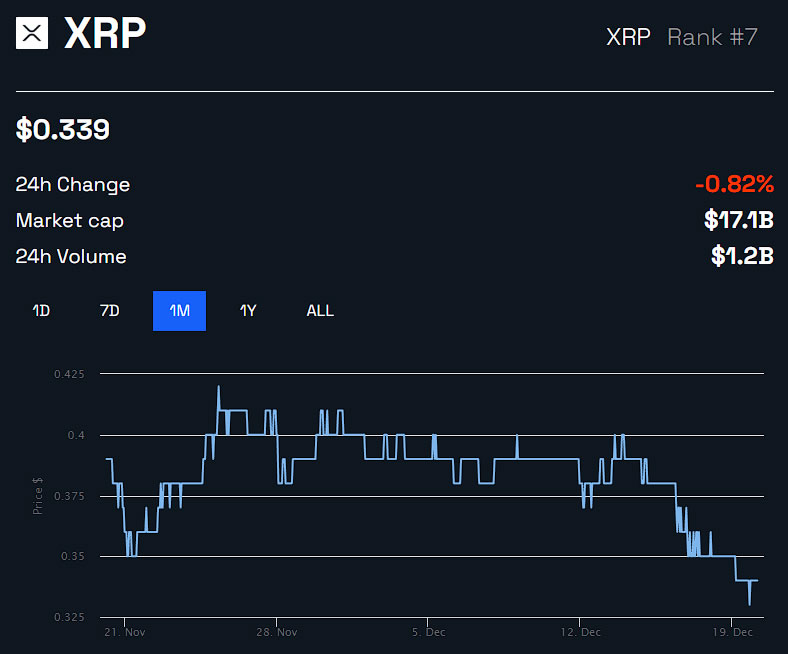
Task: Click the Market cap label
Action: tap(70, 221)
